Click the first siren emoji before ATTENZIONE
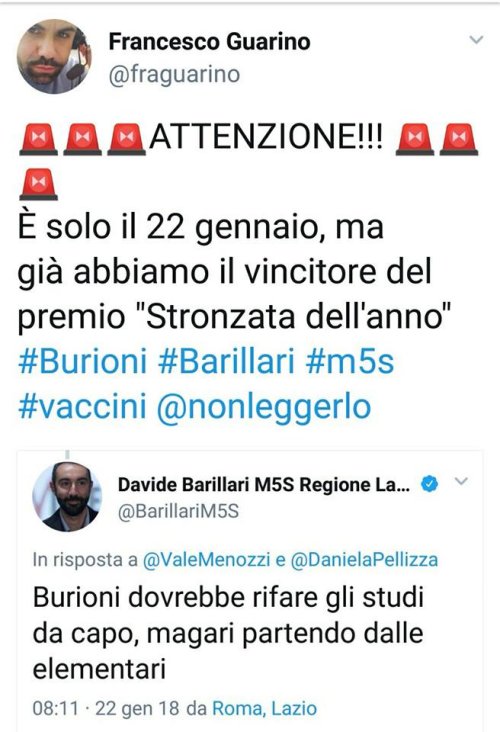Image resolution: width=500 pixels, height=732 pixels. (x=38, y=139)
